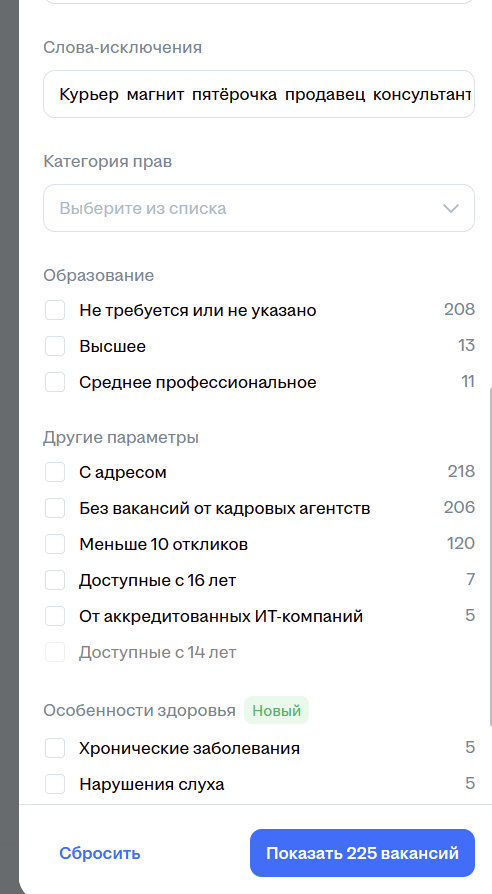Viewport: 492px width, 894px height.
Task: Check the Хронические заболевания checkbox
Action: 55,748
